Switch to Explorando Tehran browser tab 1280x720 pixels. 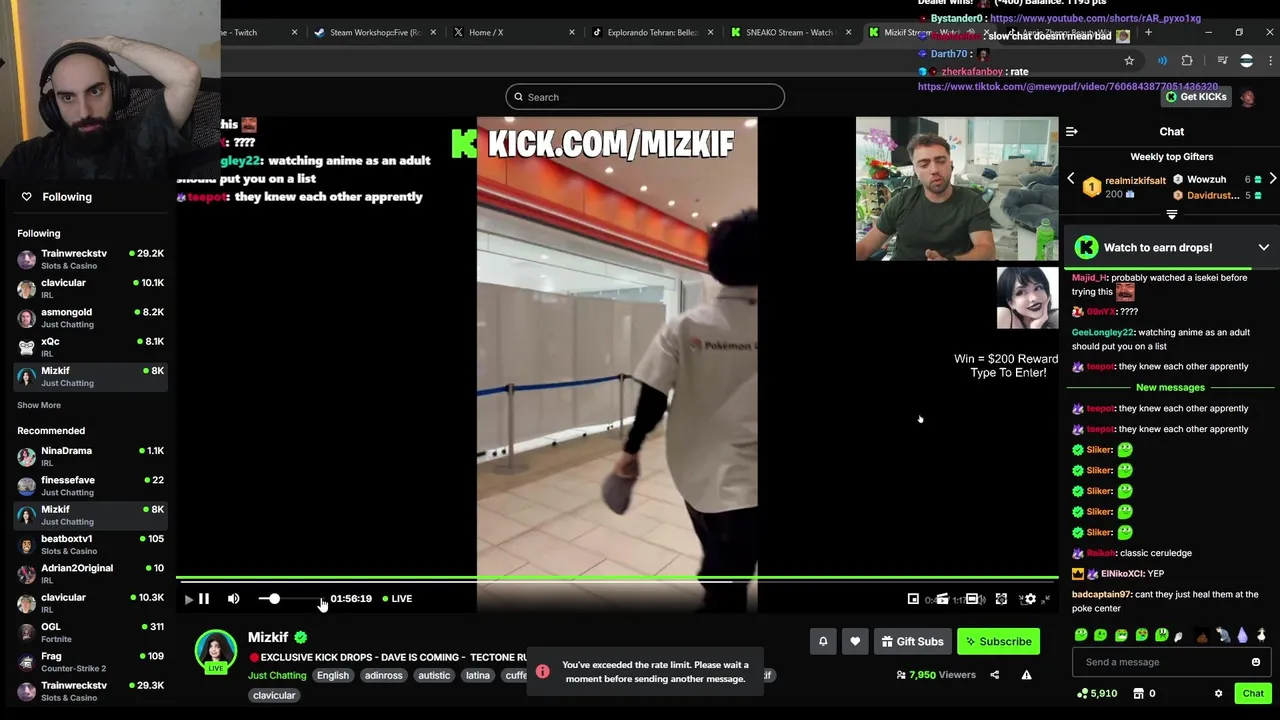click(x=650, y=32)
